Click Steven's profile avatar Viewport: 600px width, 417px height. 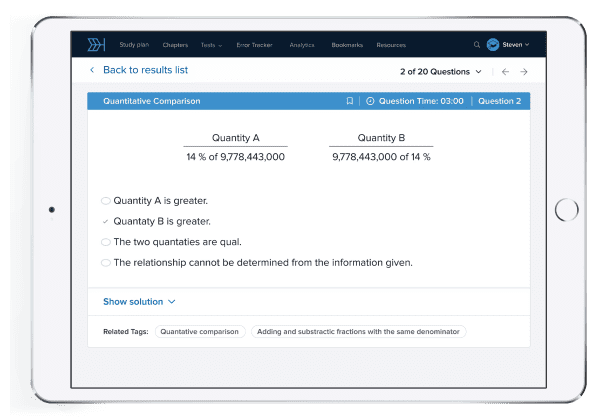pyautogui.click(x=492, y=45)
